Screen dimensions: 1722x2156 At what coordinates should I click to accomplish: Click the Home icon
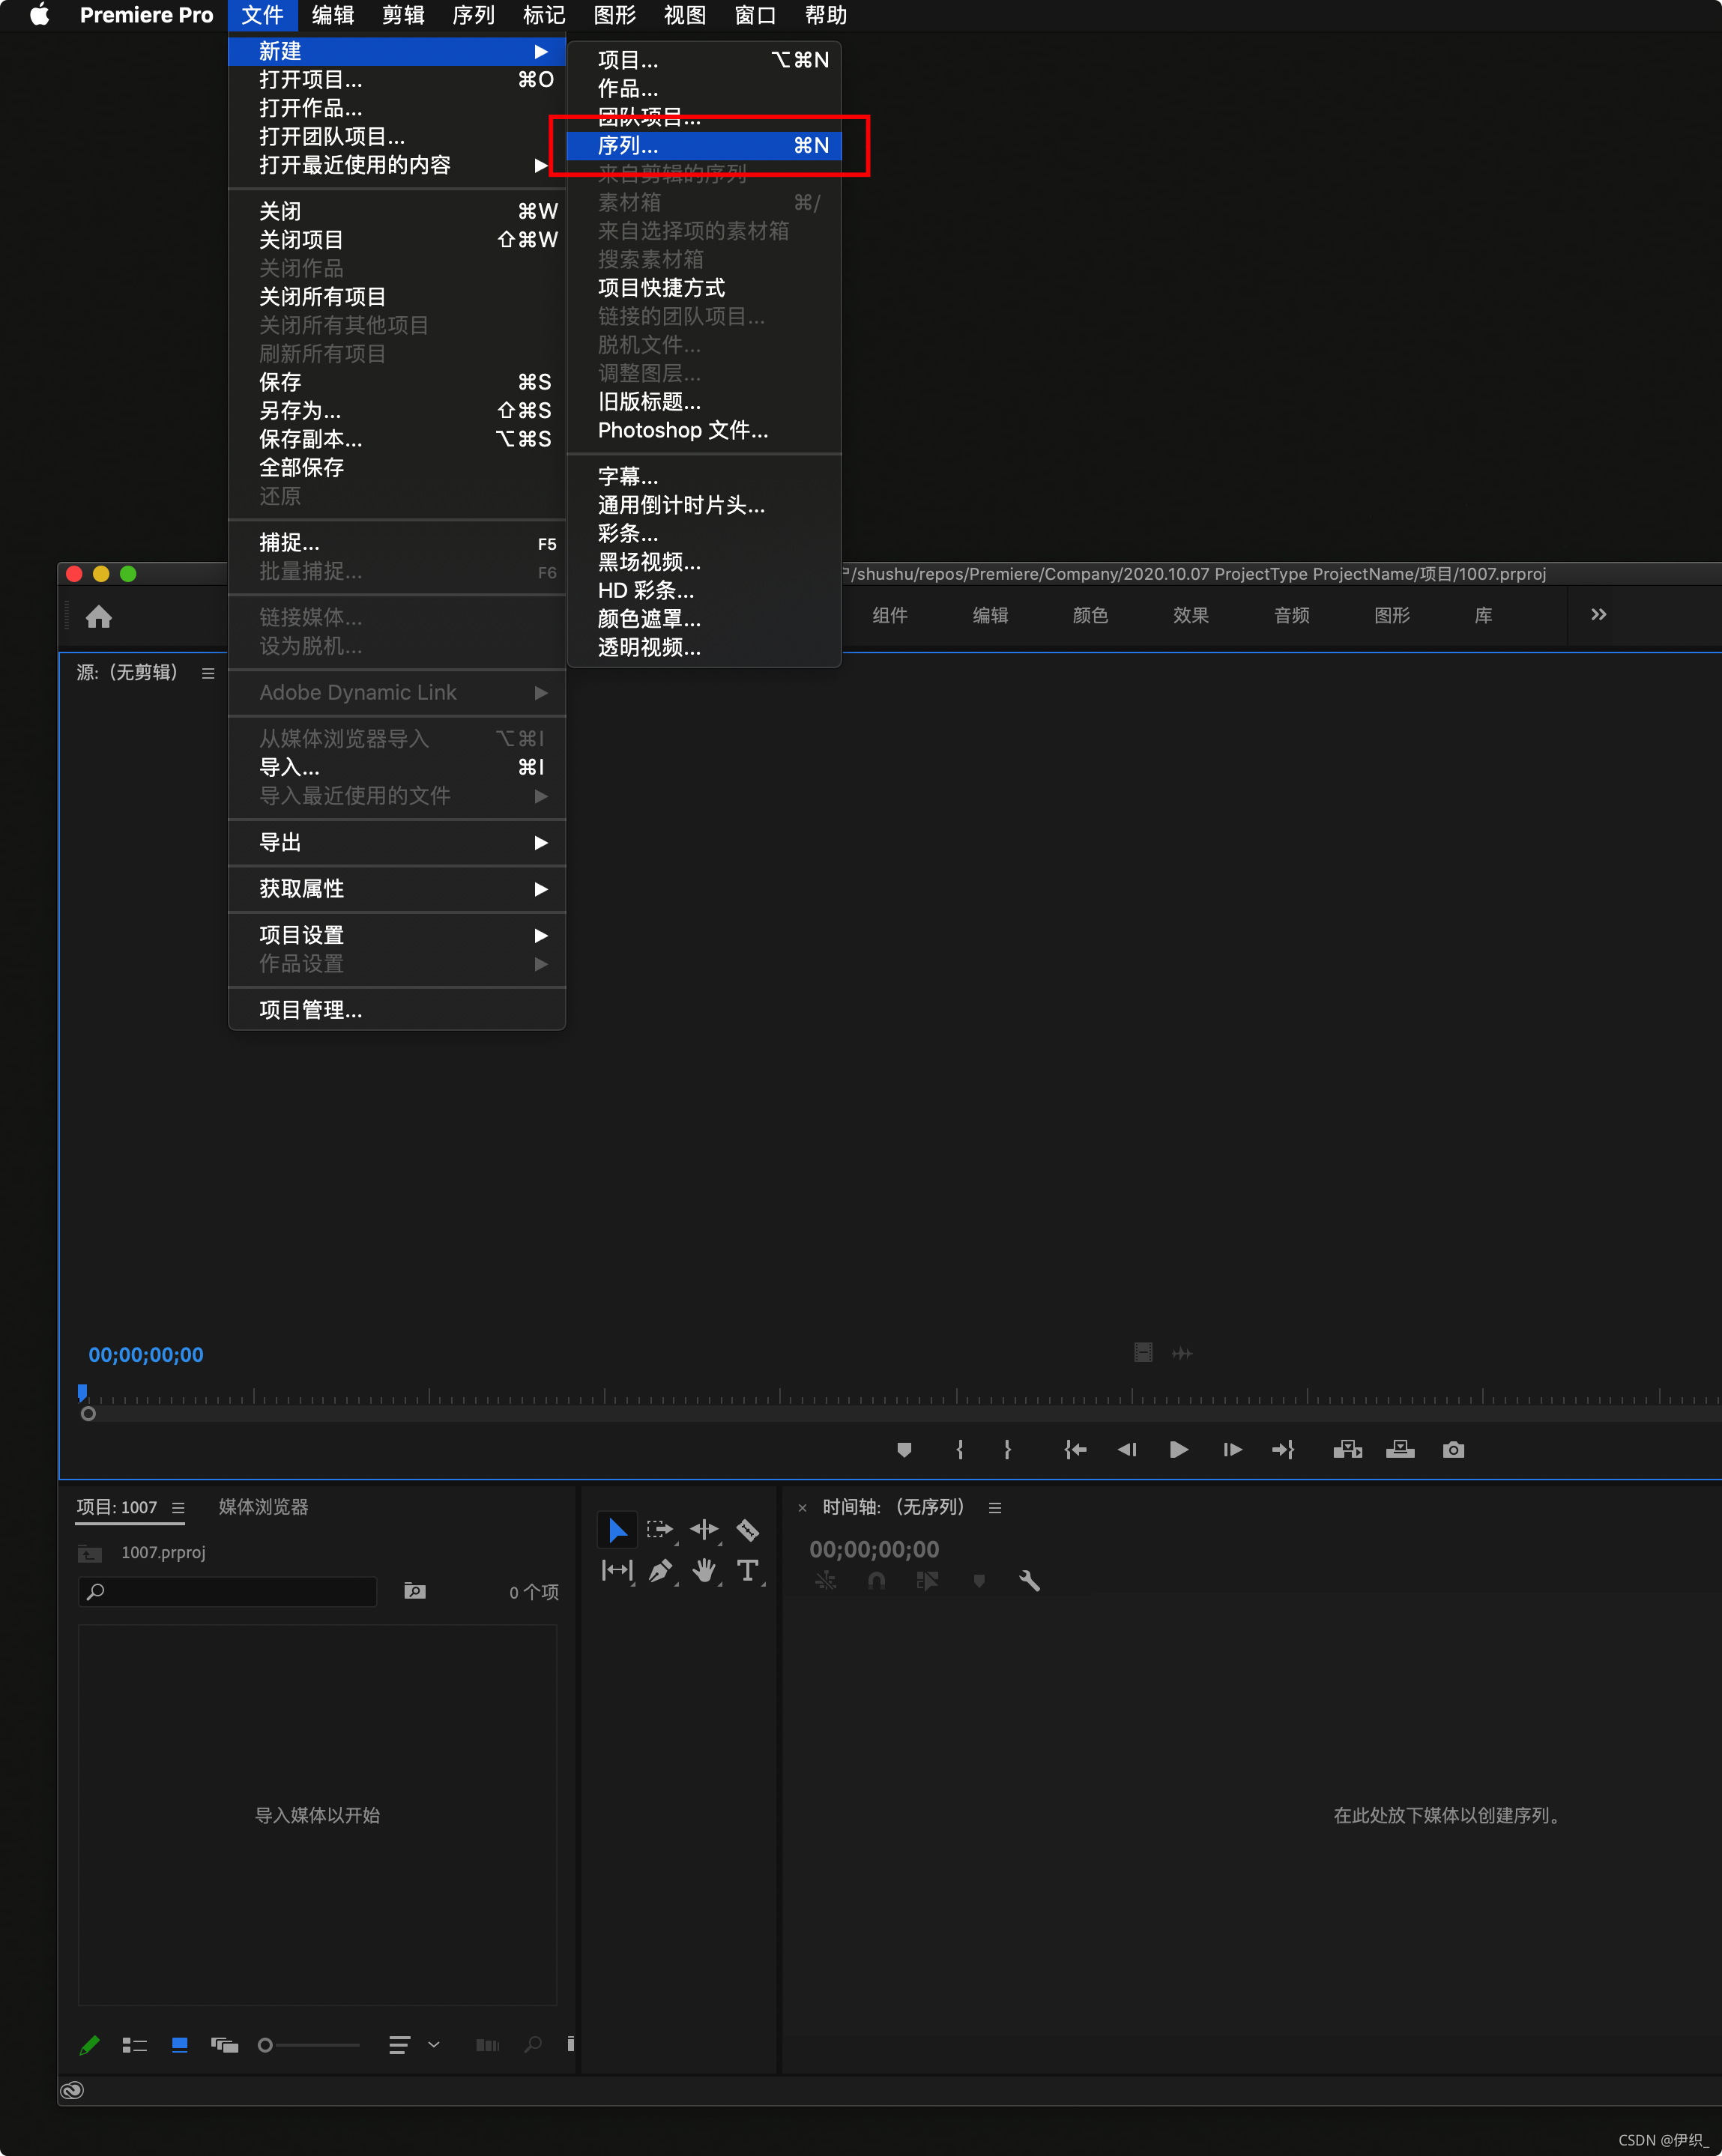tap(98, 617)
